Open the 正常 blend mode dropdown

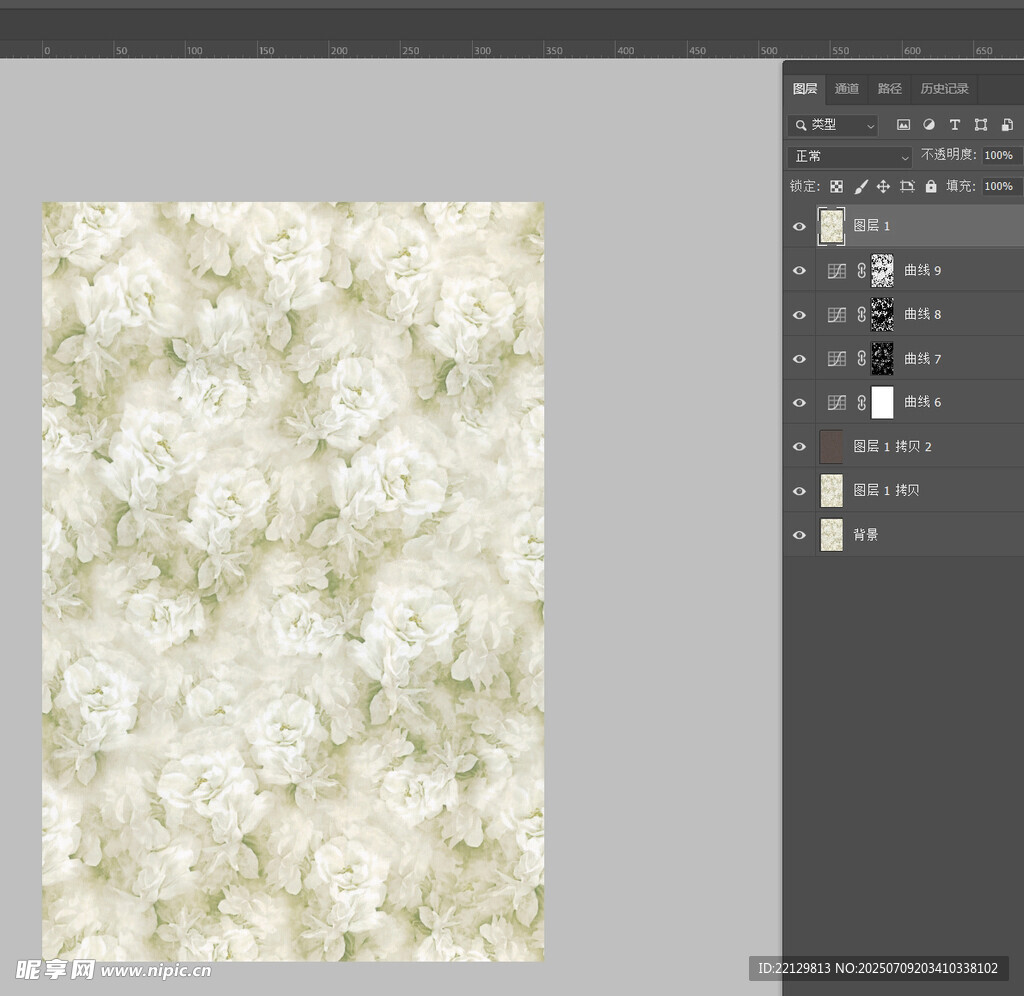pyautogui.click(x=850, y=156)
